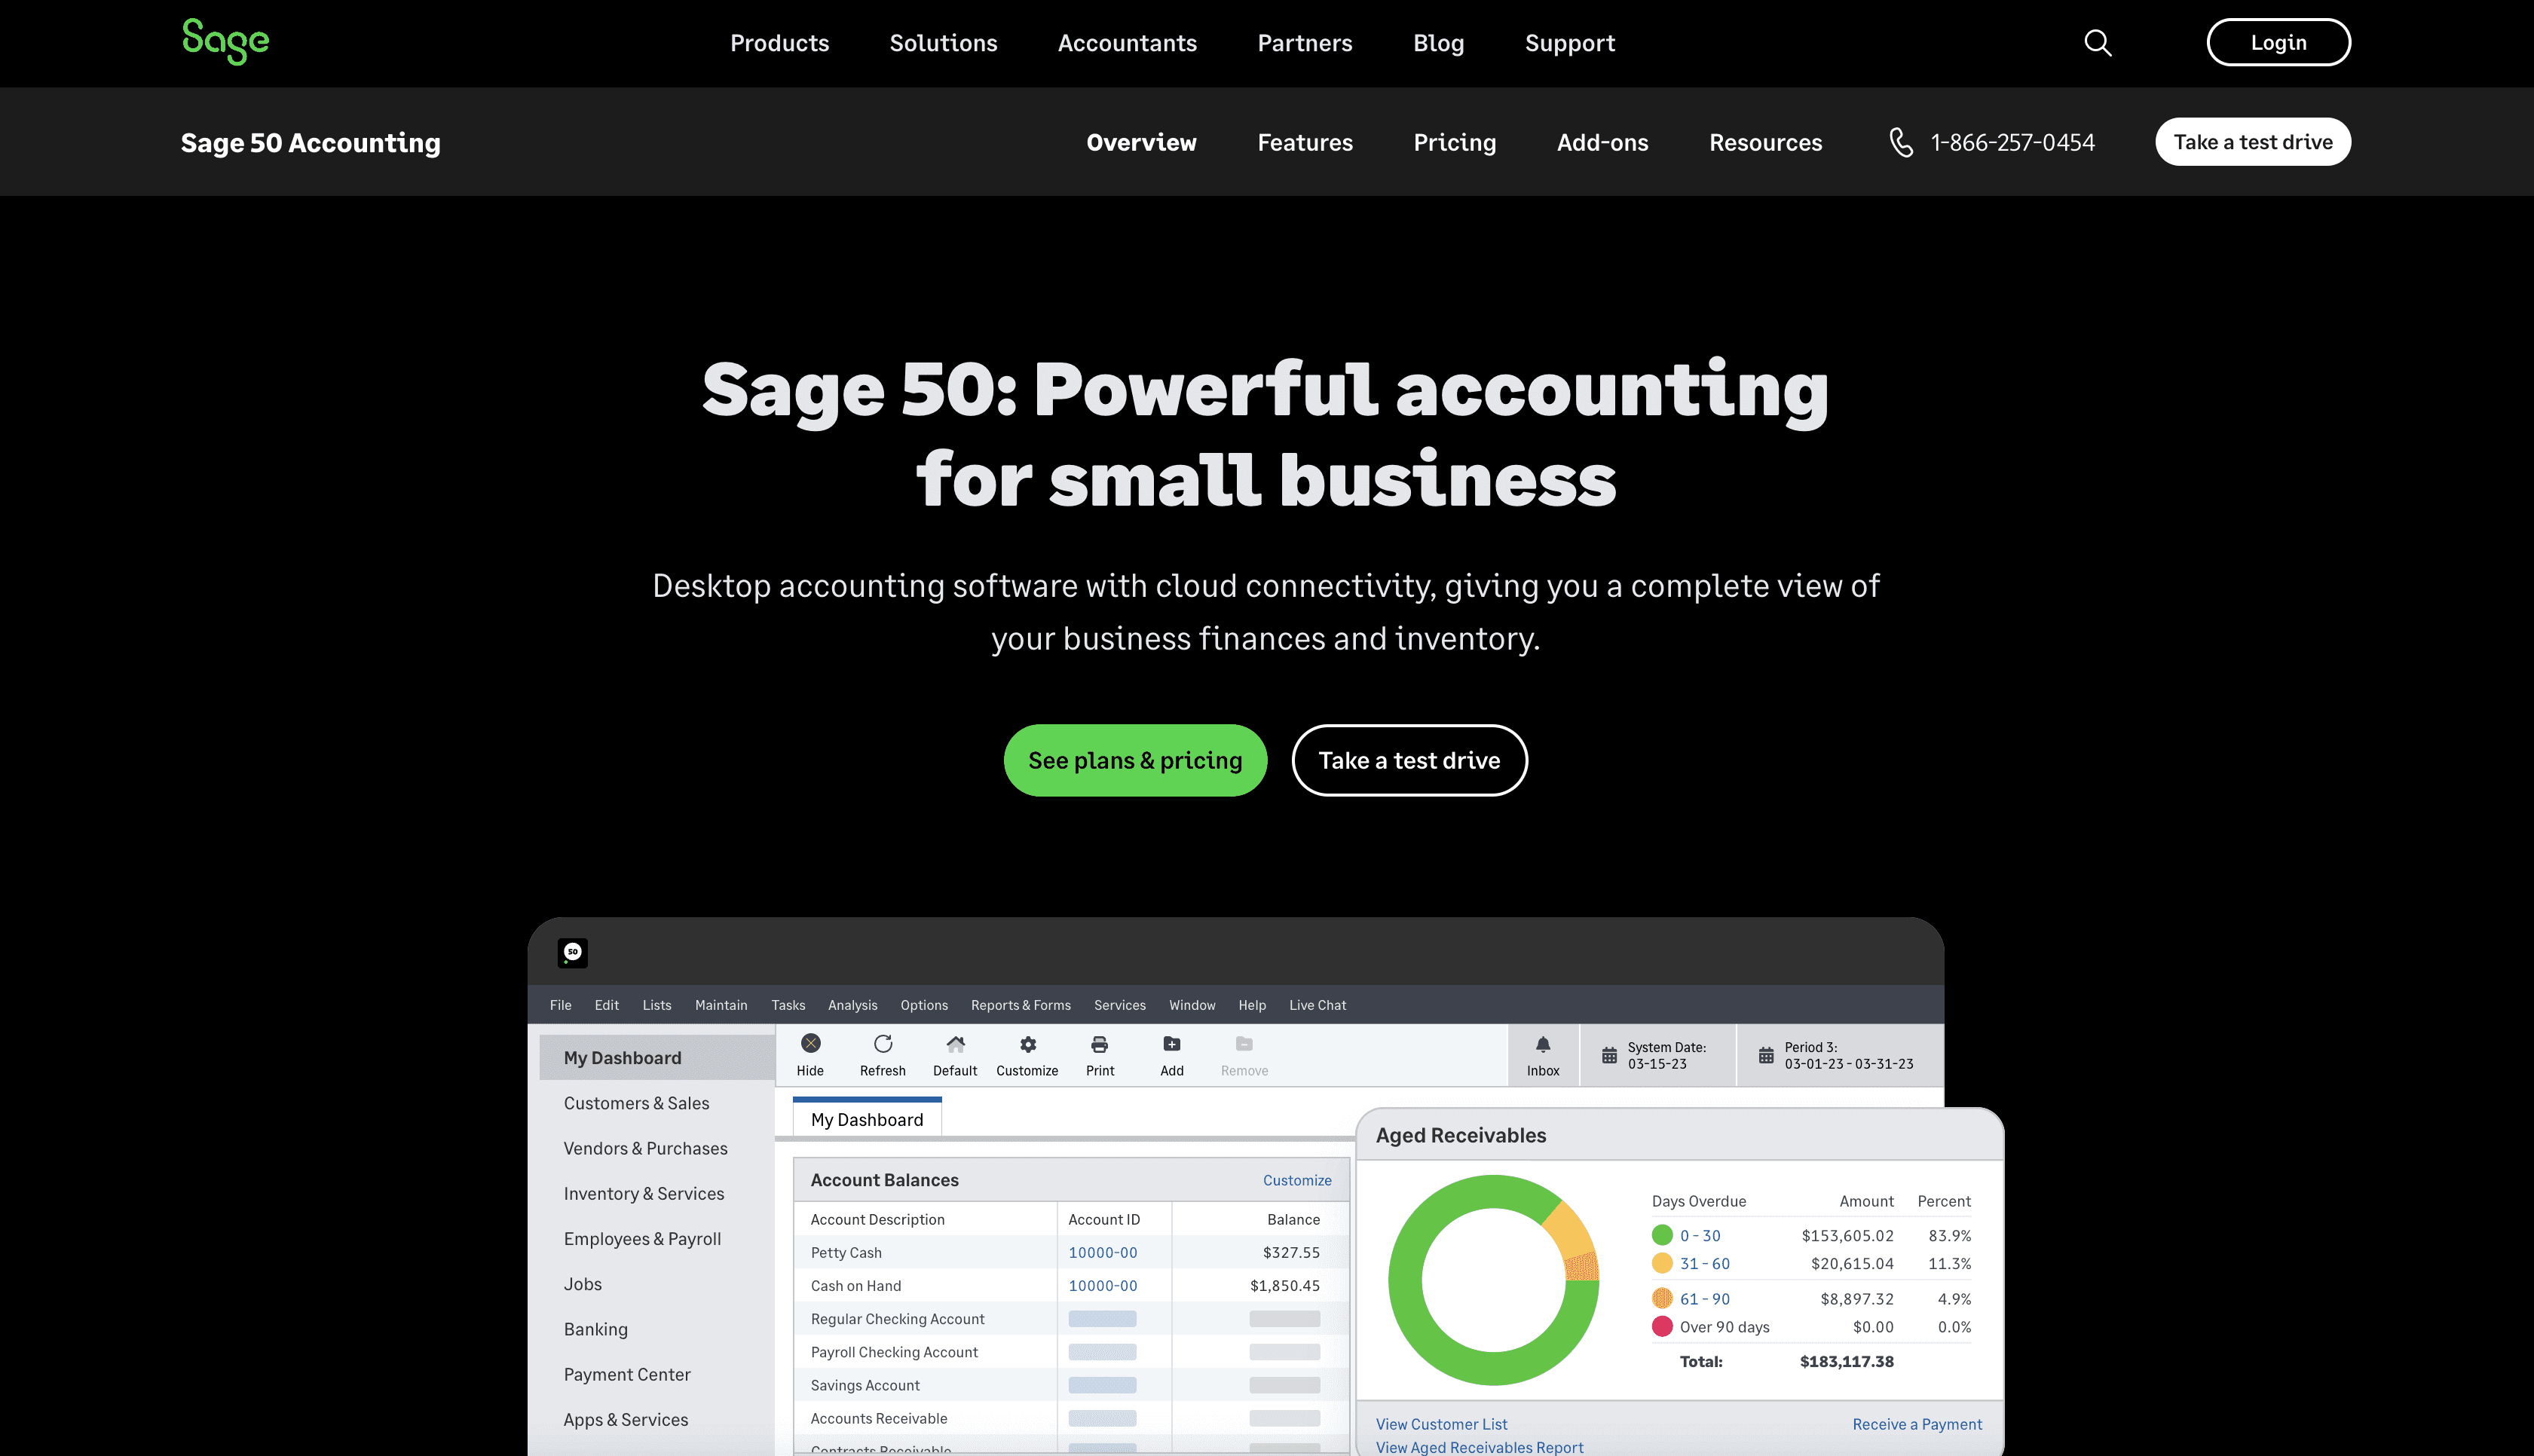Screen dimensions: 2534x1456
Task: Open the Reports & Forms menu
Action: (x=1020, y=1005)
